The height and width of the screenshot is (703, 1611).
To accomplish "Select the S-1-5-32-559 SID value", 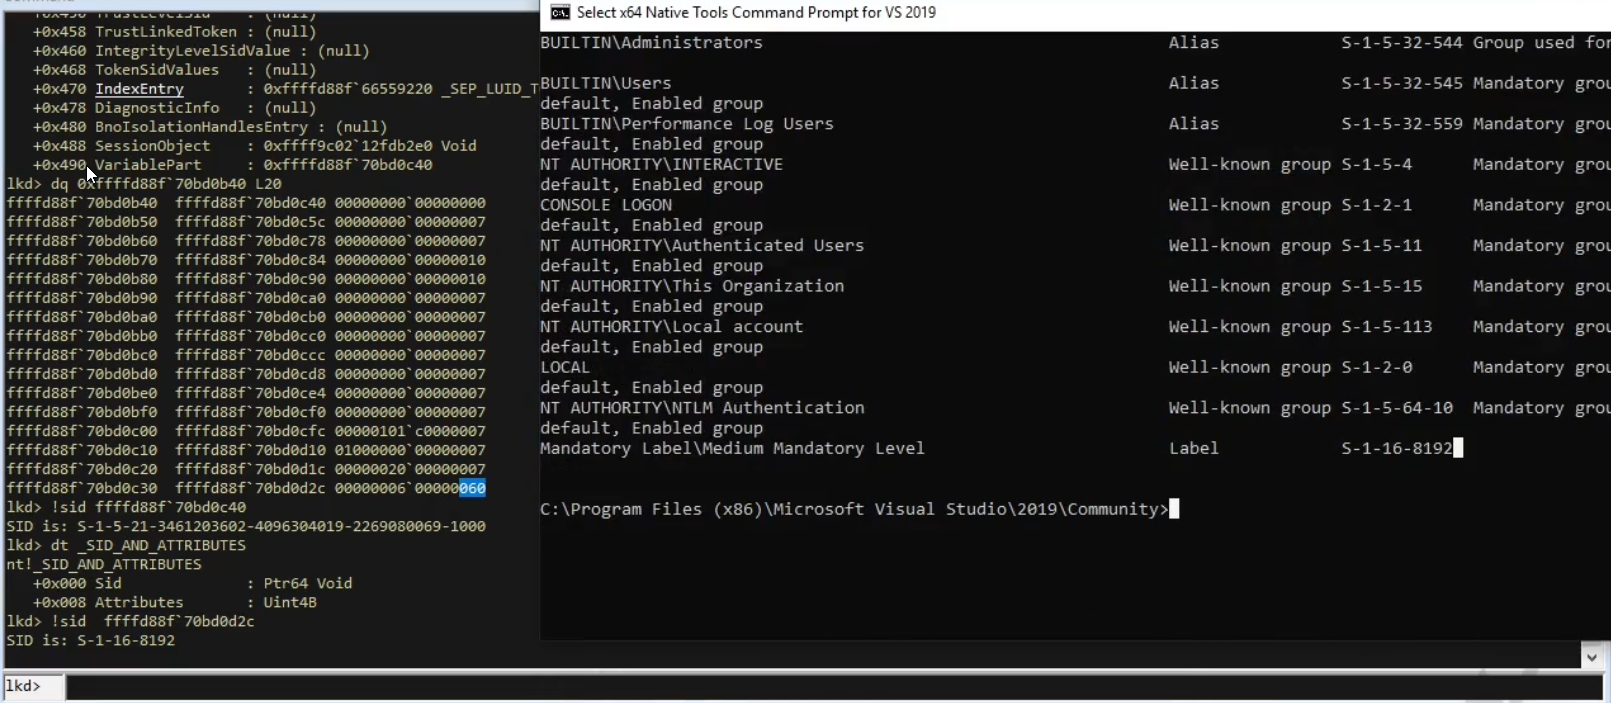I will [1402, 124].
